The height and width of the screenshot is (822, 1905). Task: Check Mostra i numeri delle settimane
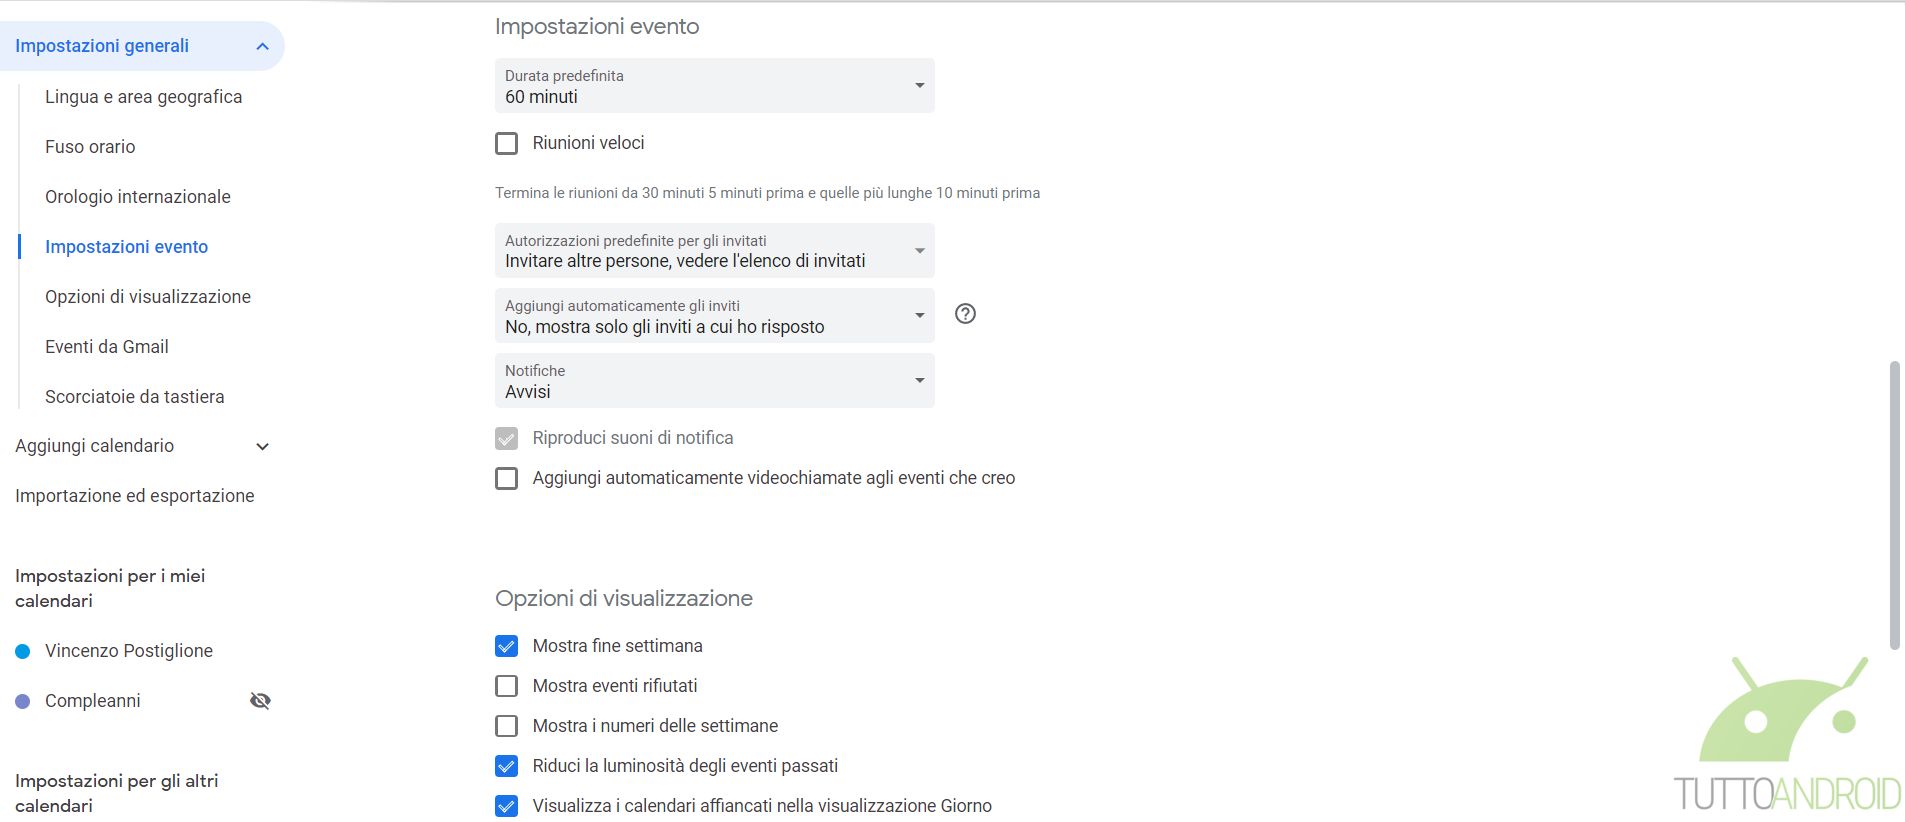(x=507, y=727)
